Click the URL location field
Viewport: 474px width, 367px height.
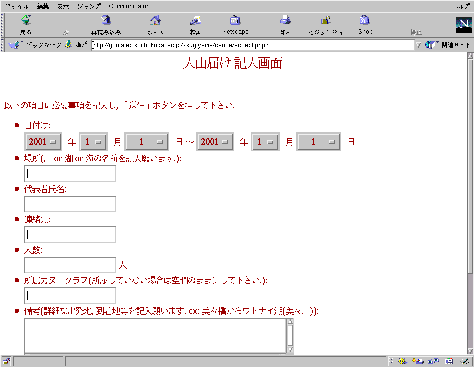pos(253,45)
